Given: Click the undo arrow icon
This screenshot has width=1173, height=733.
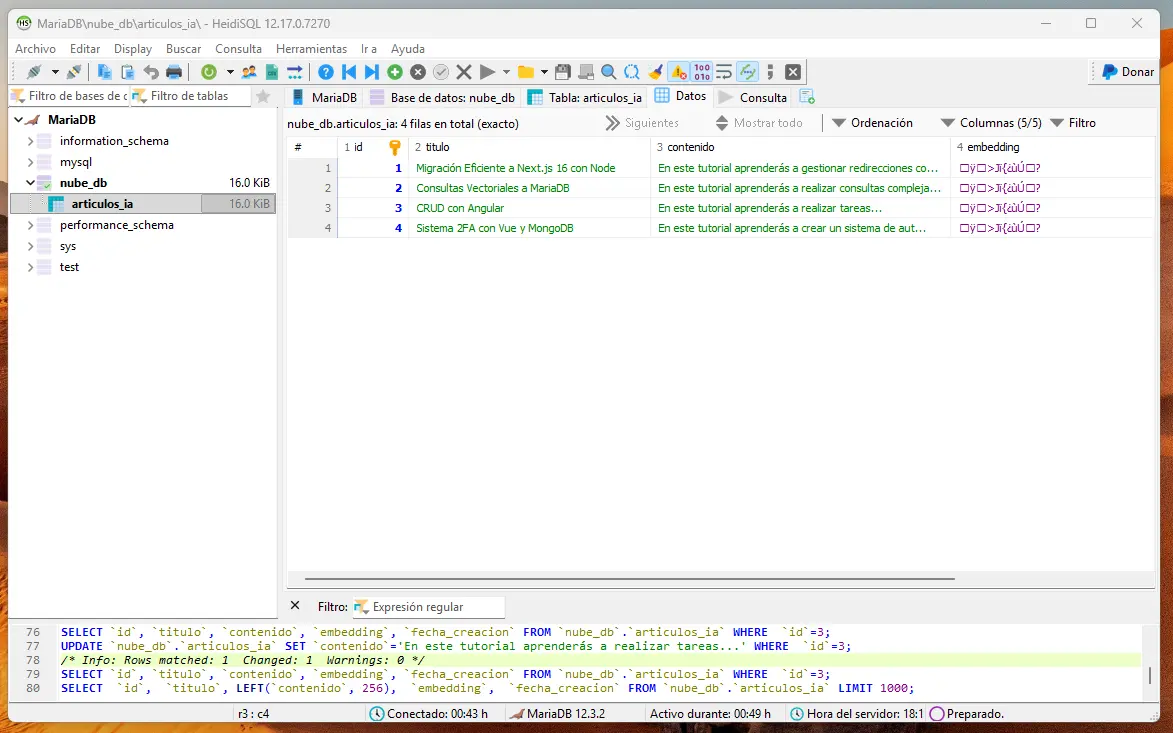Looking at the screenshot, I should [x=151, y=72].
